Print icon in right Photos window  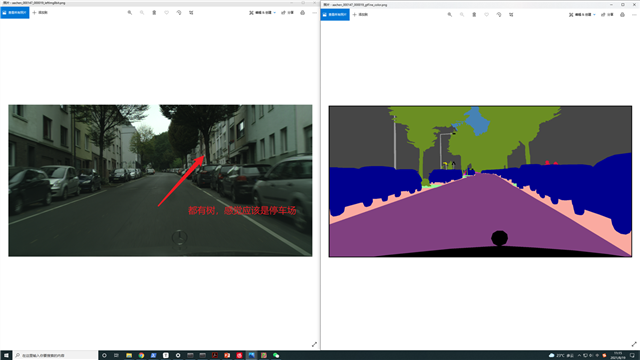[x=622, y=15]
